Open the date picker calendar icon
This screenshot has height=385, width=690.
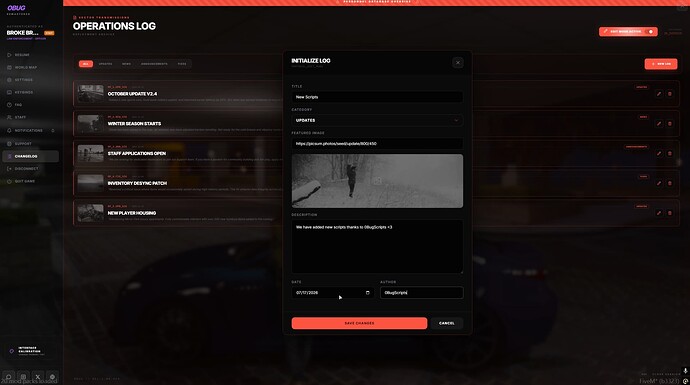pyautogui.click(x=367, y=293)
